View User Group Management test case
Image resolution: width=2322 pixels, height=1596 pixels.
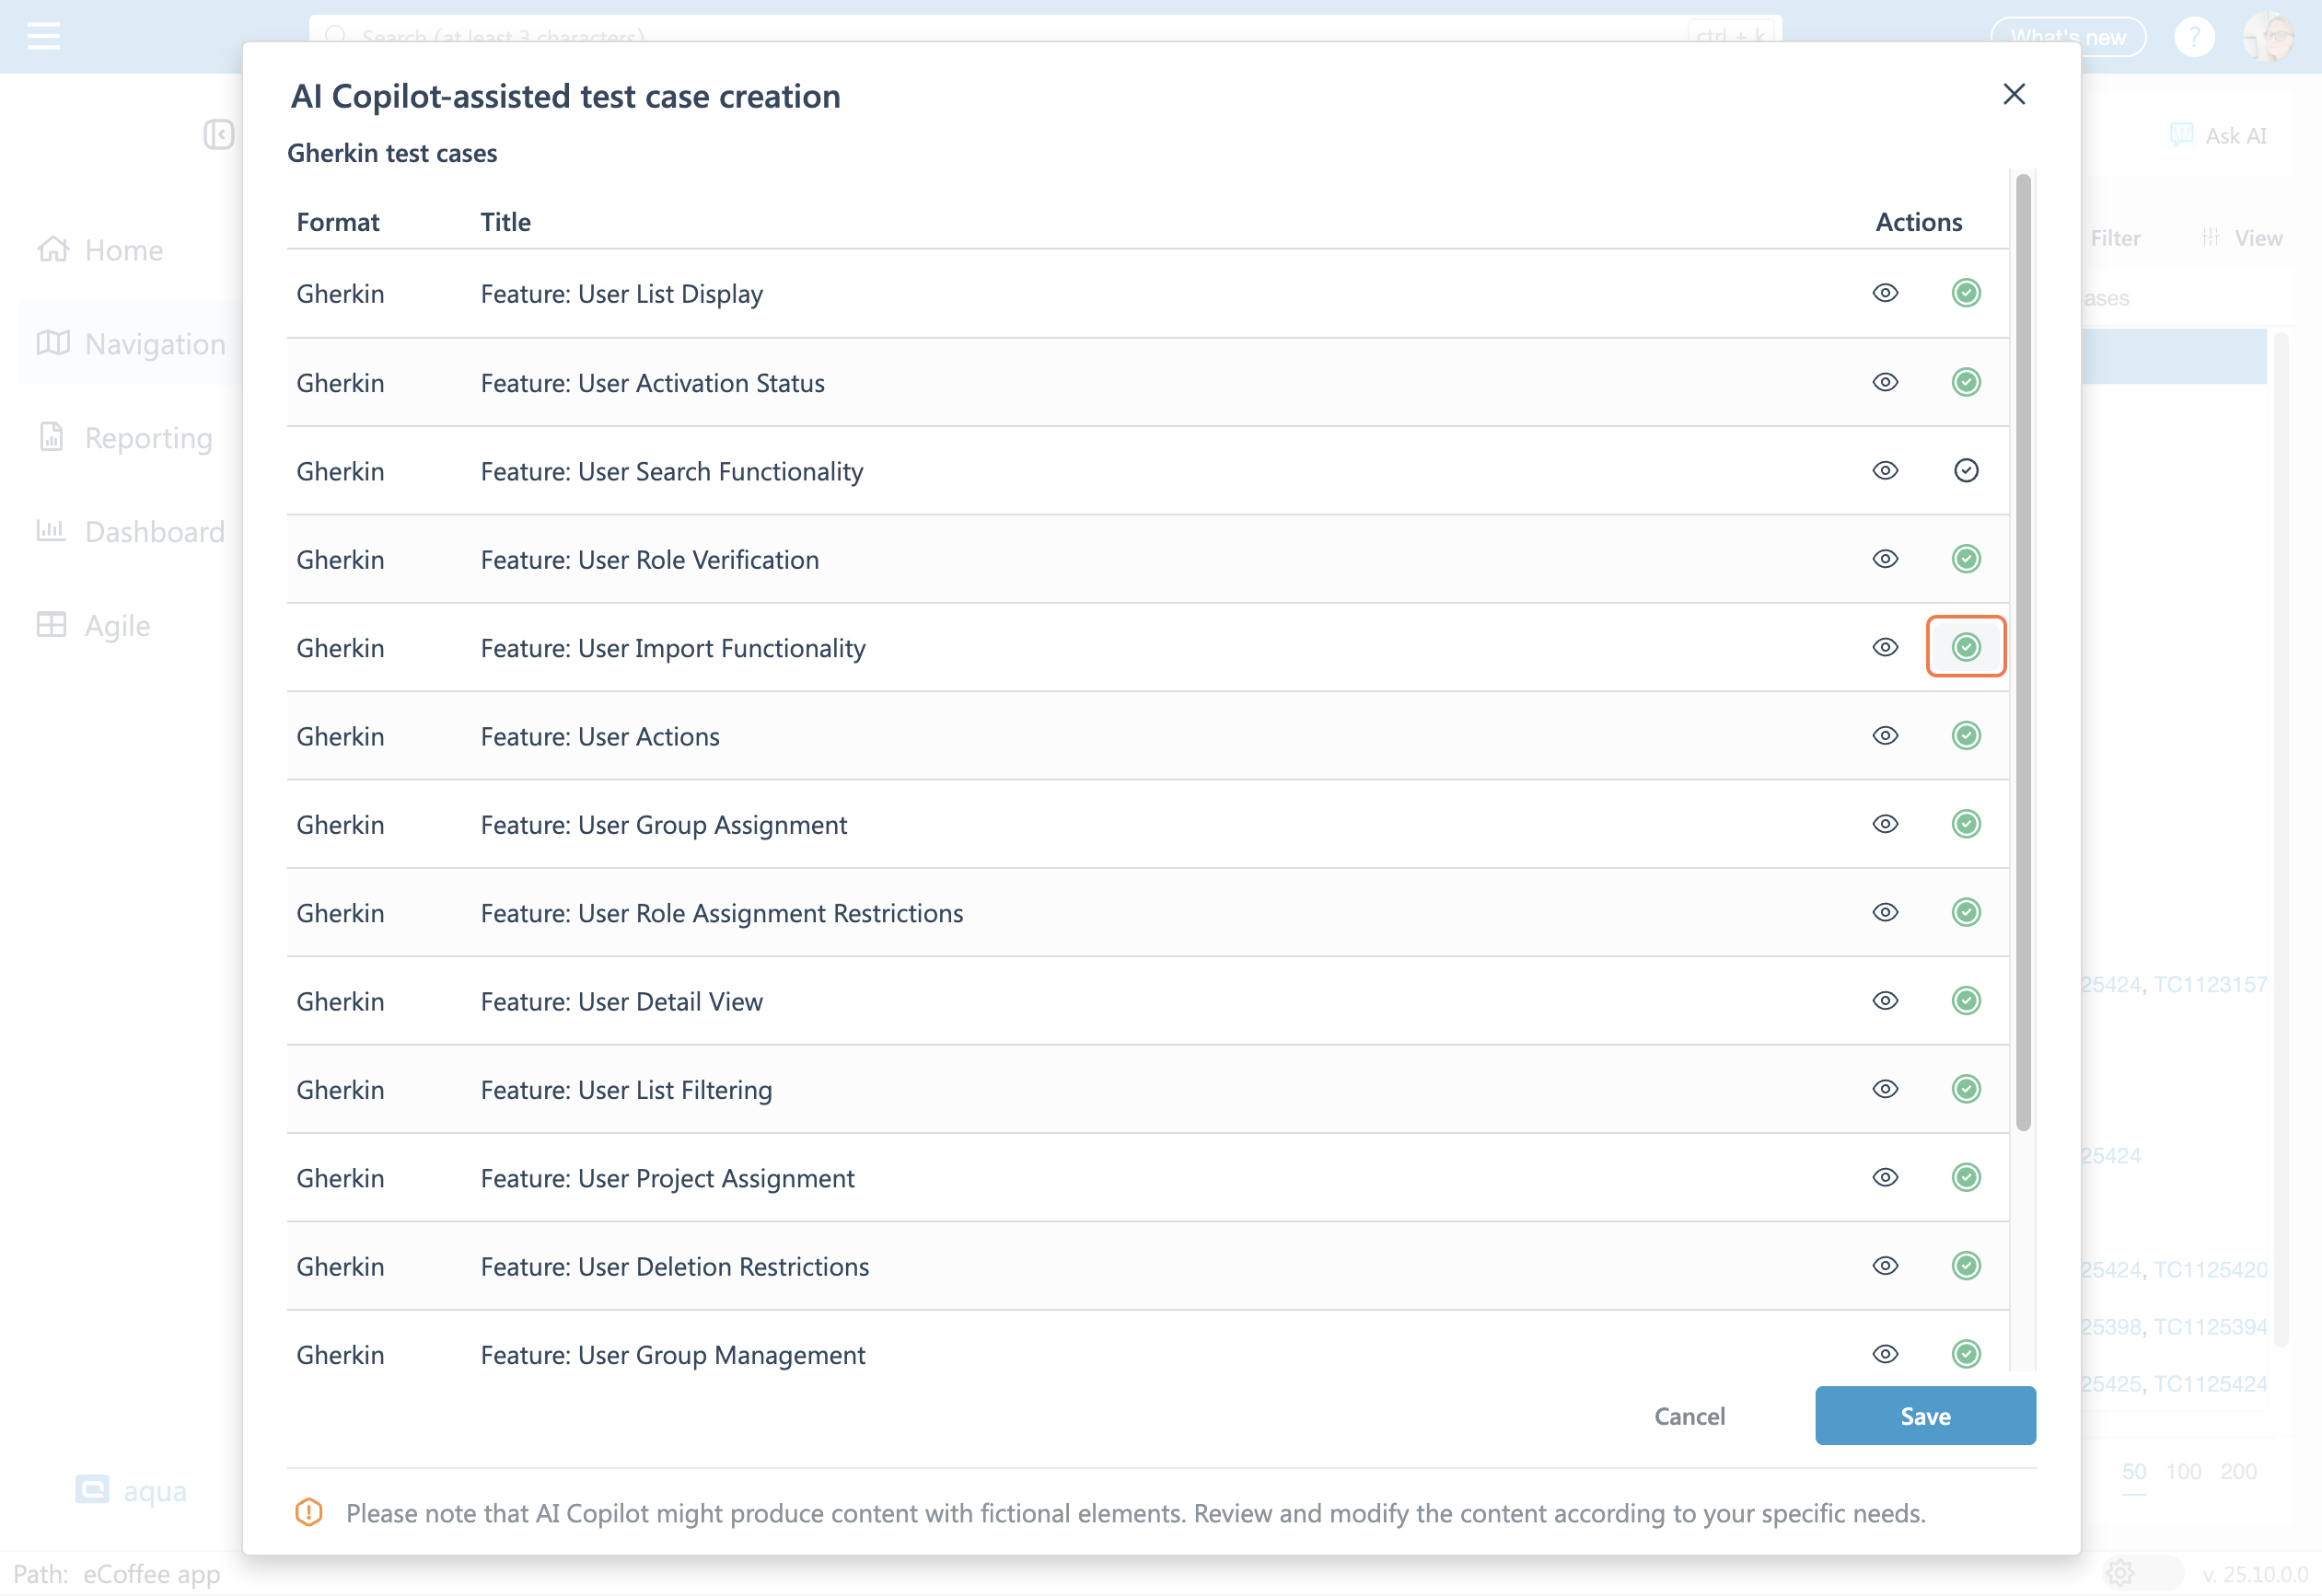1885,1354
